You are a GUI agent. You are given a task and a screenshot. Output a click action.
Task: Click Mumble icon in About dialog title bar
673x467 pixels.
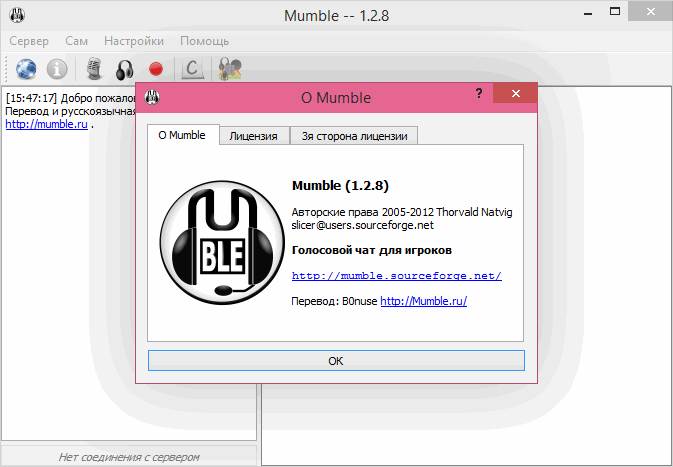(152, 97)
